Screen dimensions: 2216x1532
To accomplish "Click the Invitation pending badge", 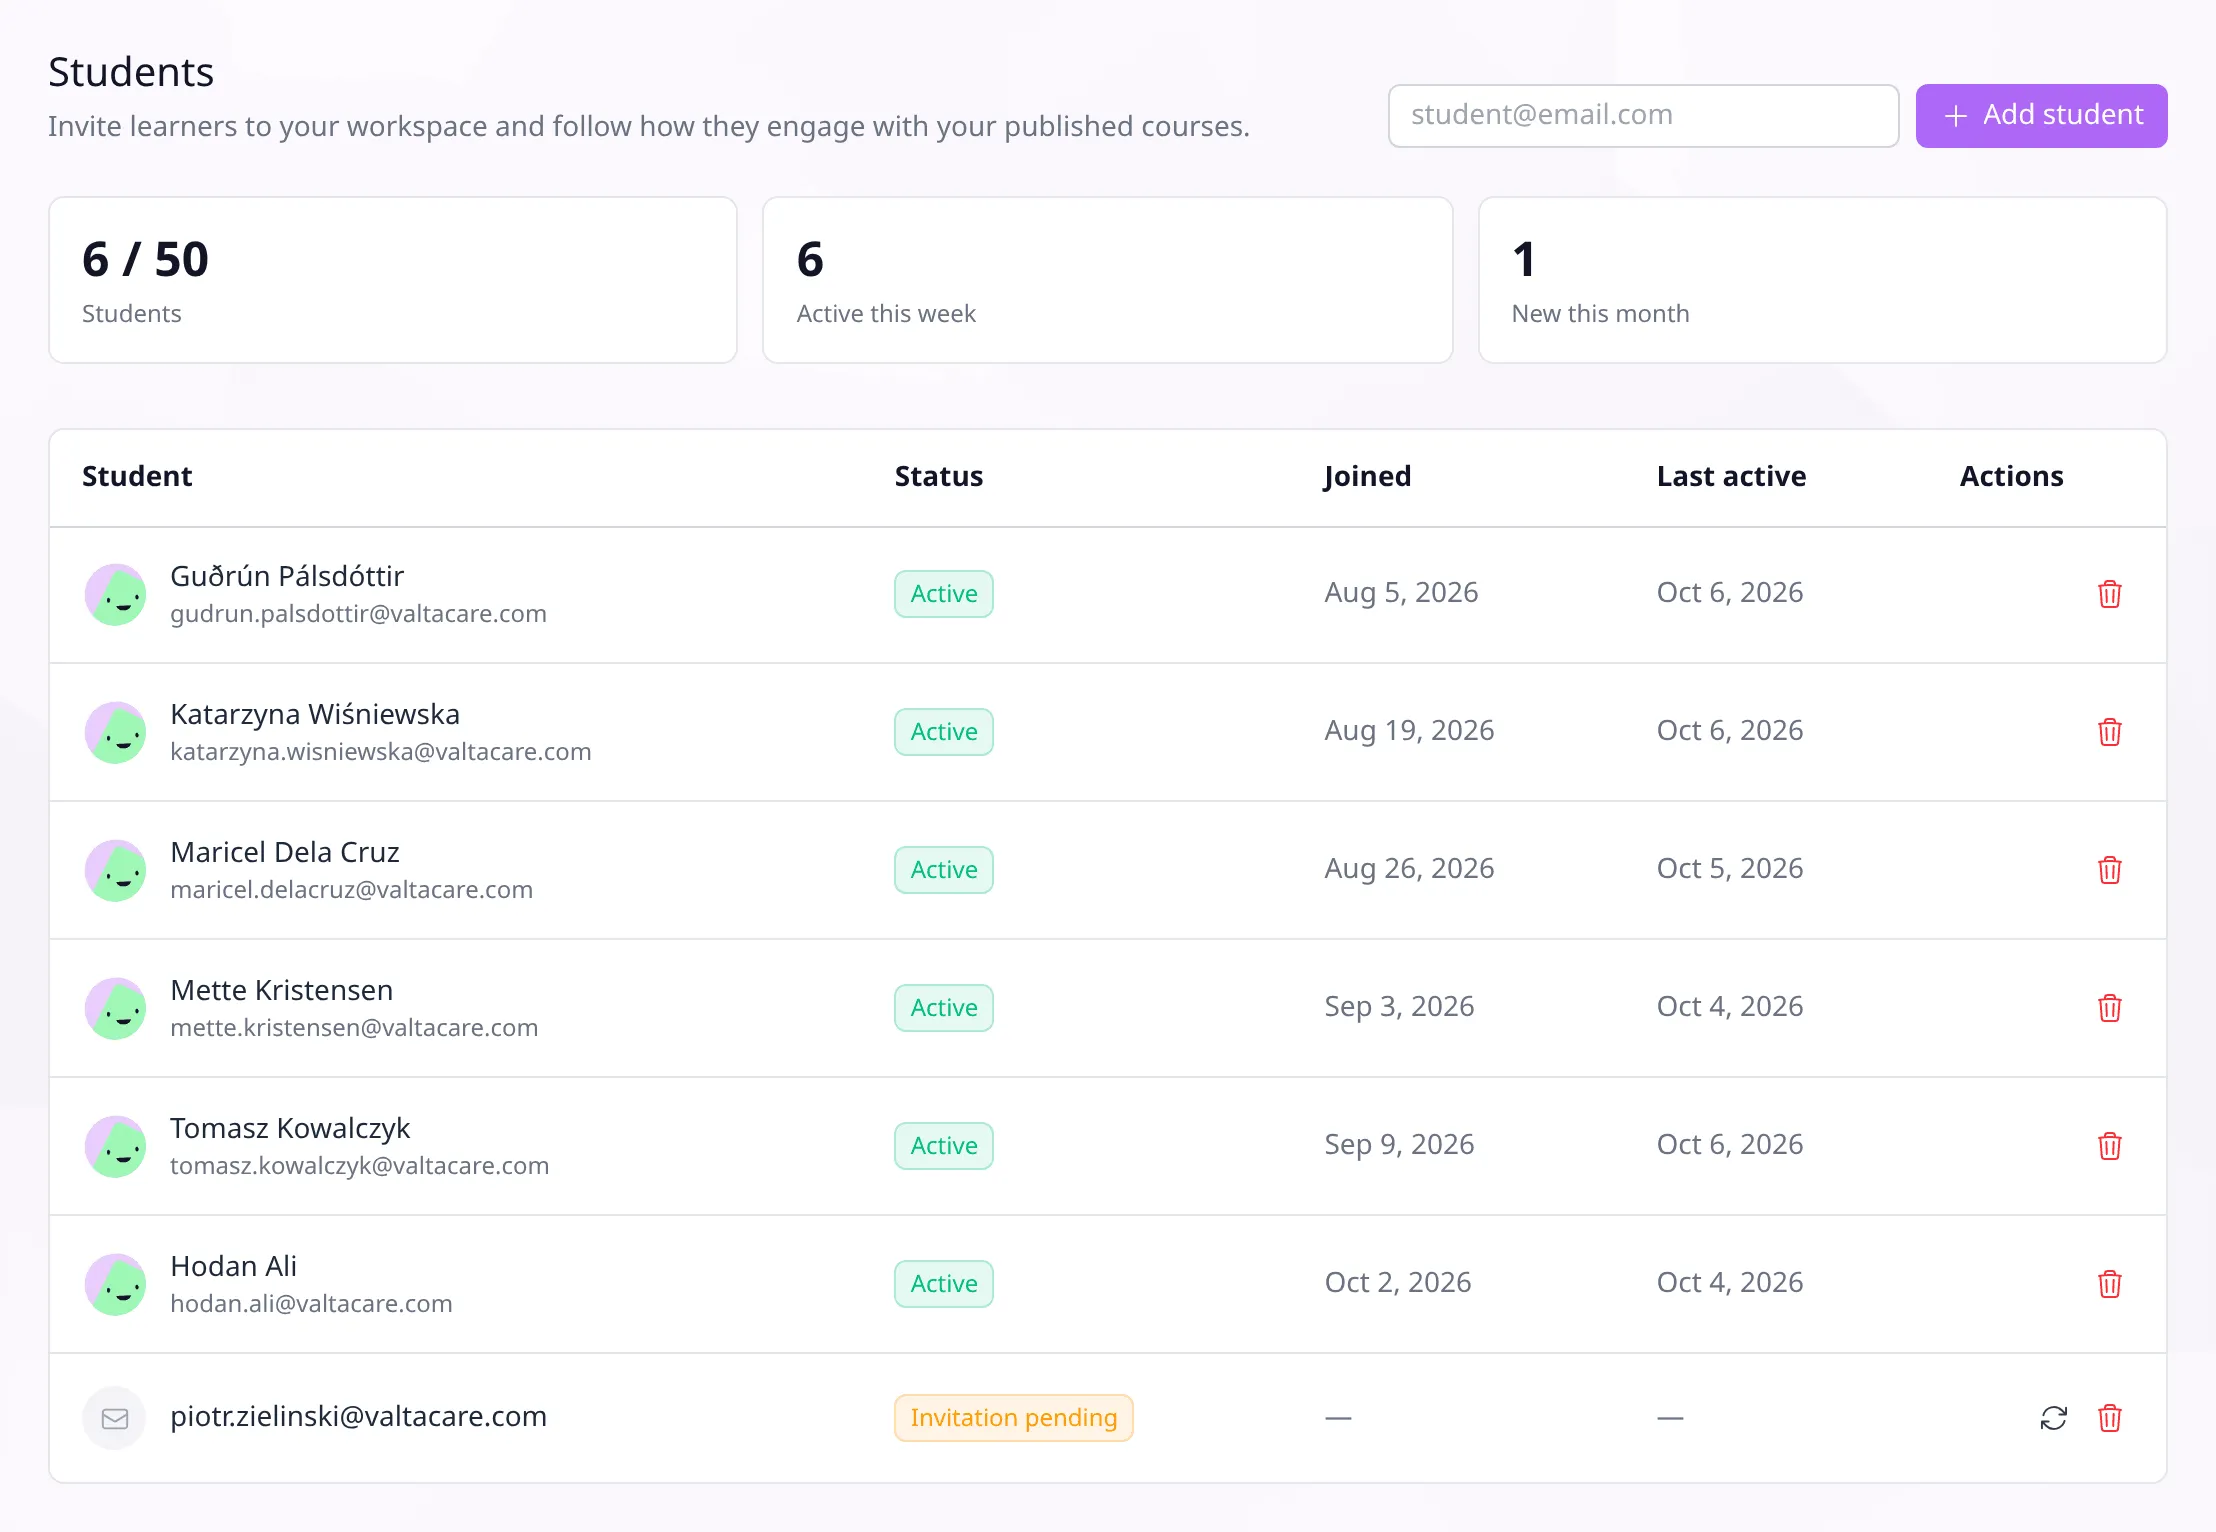I will pyautogui.click(x=1013, y=1418).
